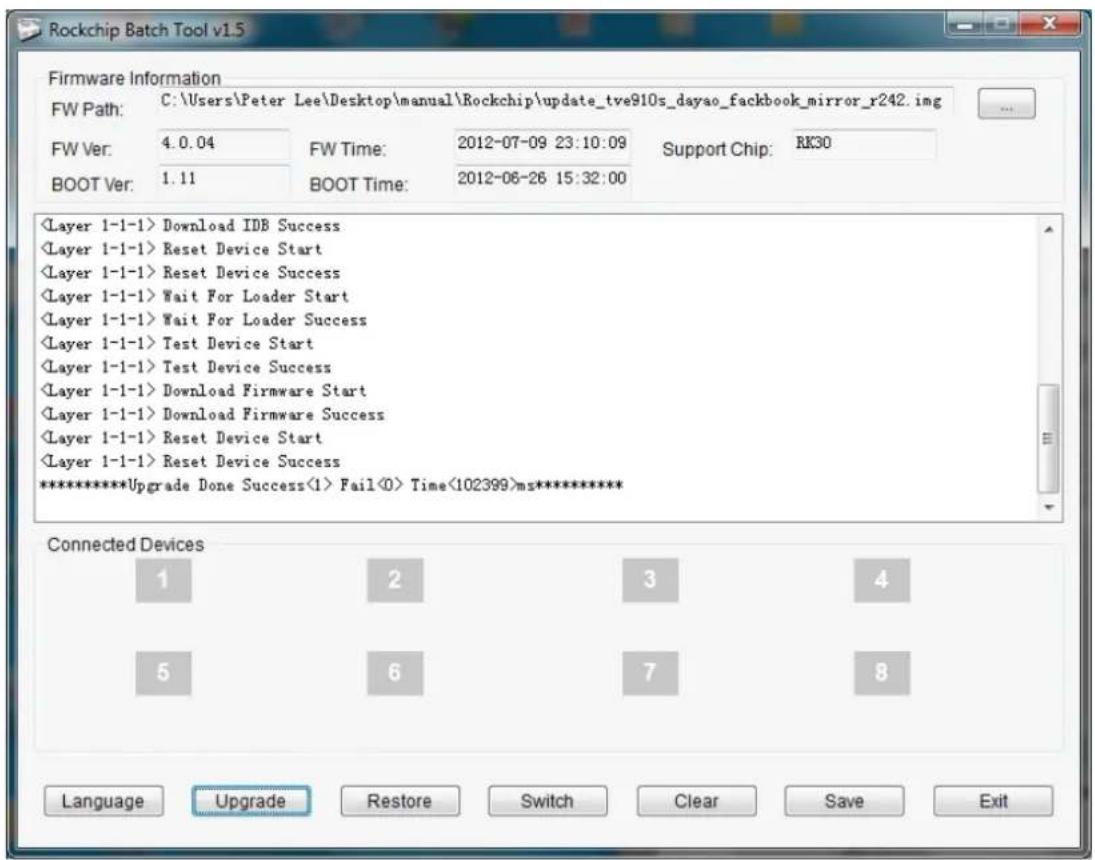The image size is (1095, 860).
Task: Select connected device slot 6
Action: pos(395,672)
